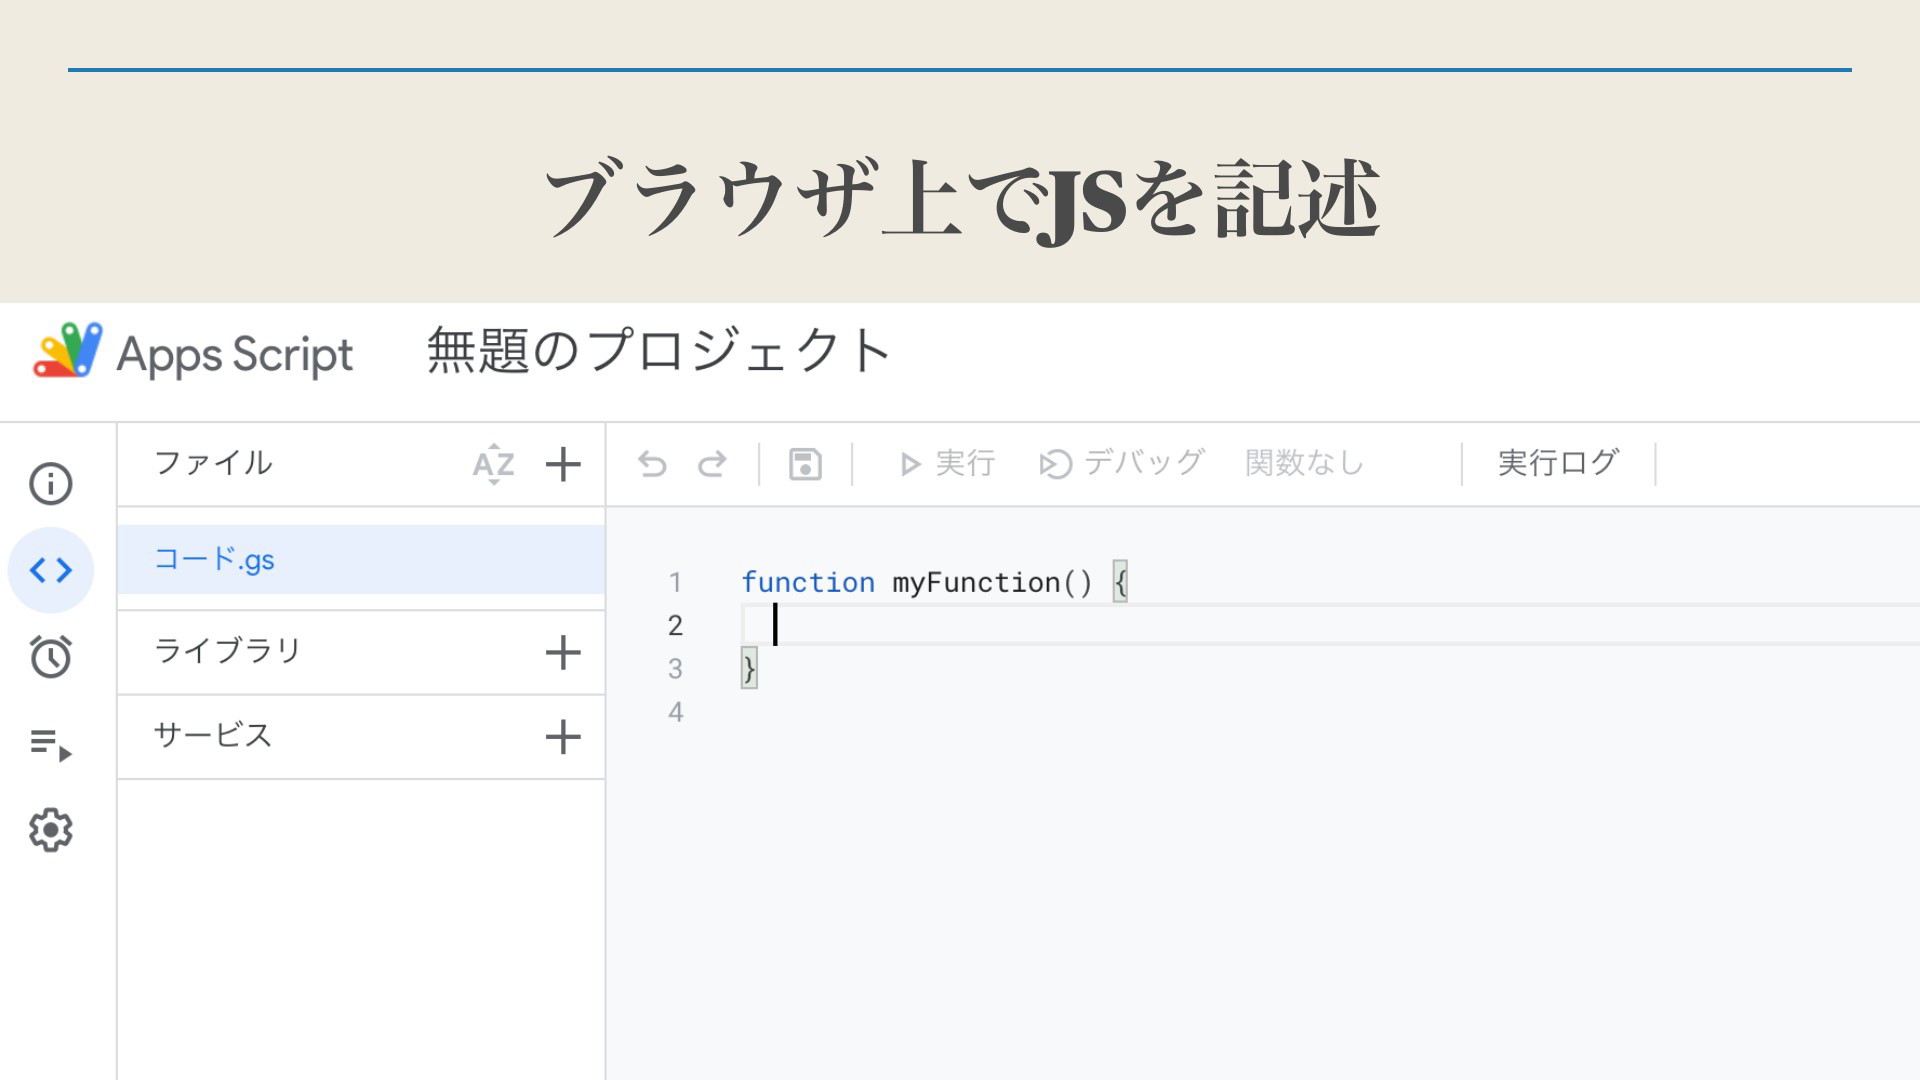Click line number 4 in gutter
The width and height of the screenshot is (1920, 1080).
(x=675, y=712)
